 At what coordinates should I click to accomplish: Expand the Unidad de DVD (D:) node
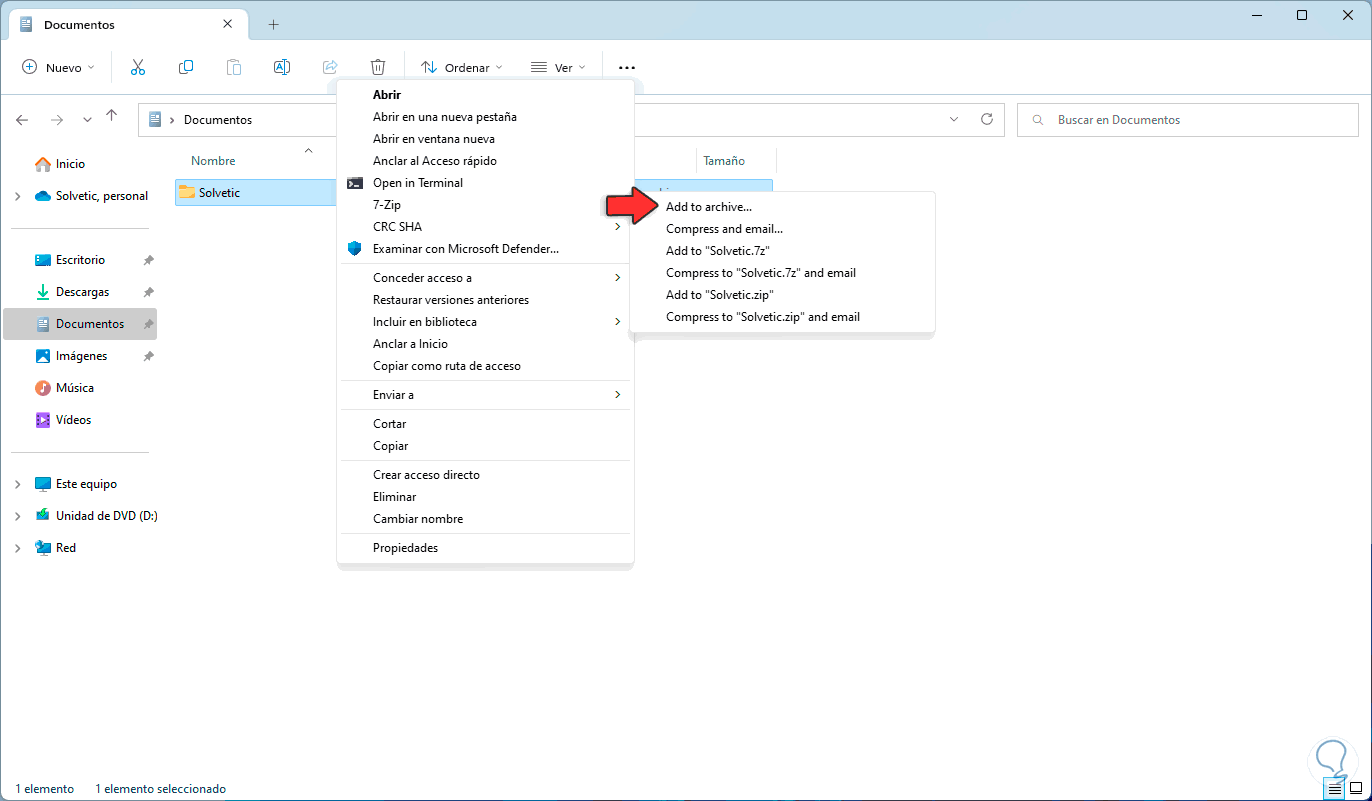(17, 516)
